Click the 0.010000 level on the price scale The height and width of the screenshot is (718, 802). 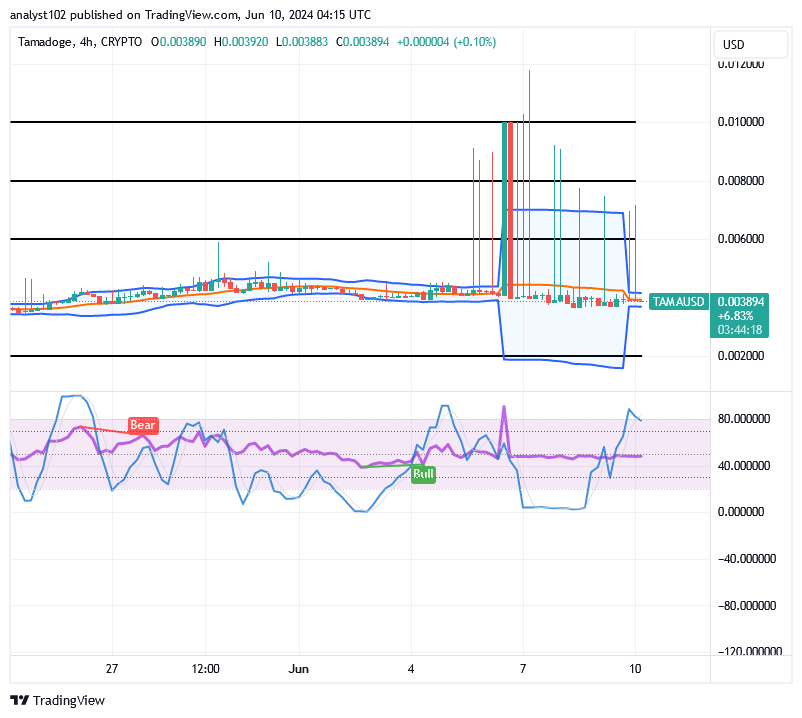(742, 119)
